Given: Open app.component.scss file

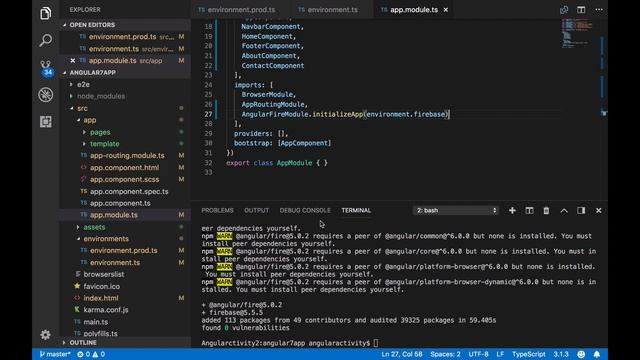Looking at the screenshot, I should [x=125, y=180].
